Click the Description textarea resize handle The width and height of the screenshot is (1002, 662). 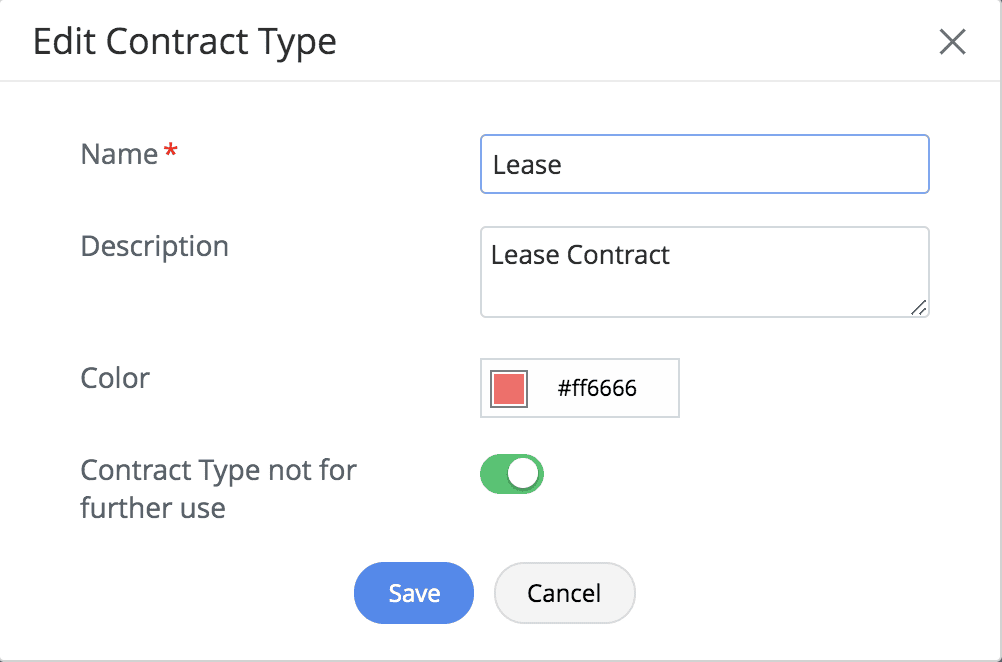pyautogui.click(x=918, y=307)
